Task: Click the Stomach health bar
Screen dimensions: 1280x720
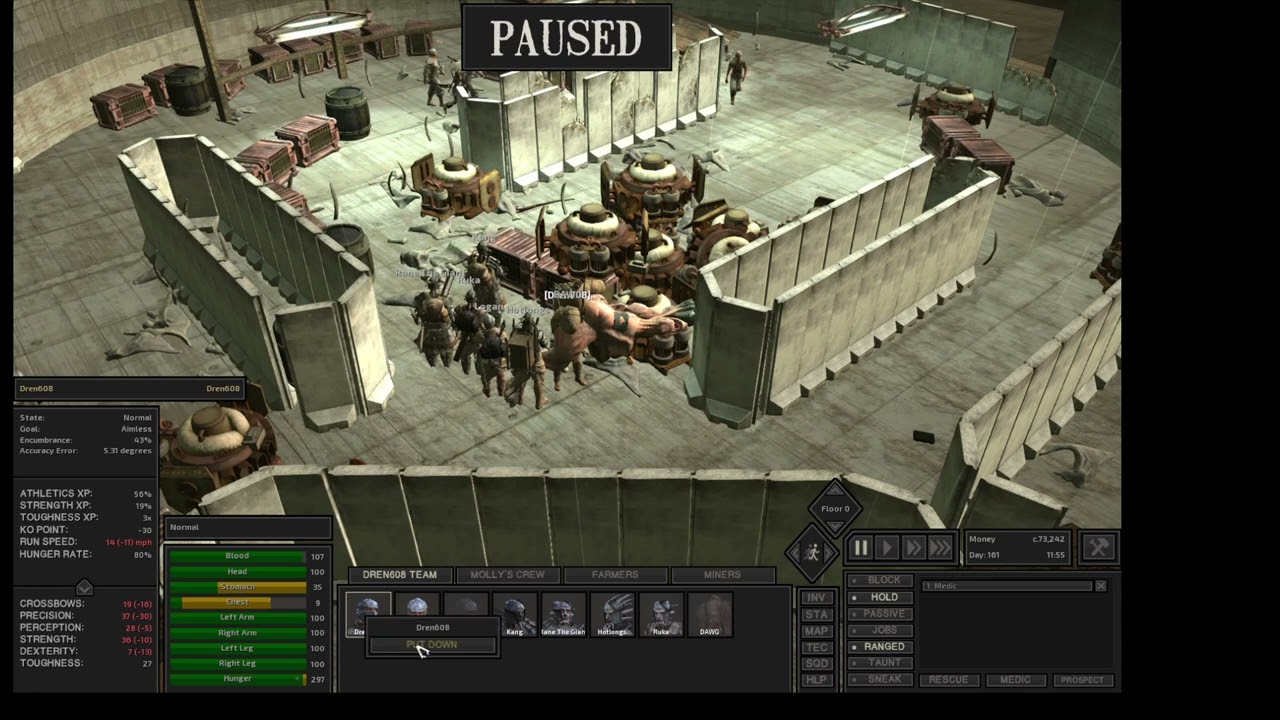Action: tap(237, 587)
